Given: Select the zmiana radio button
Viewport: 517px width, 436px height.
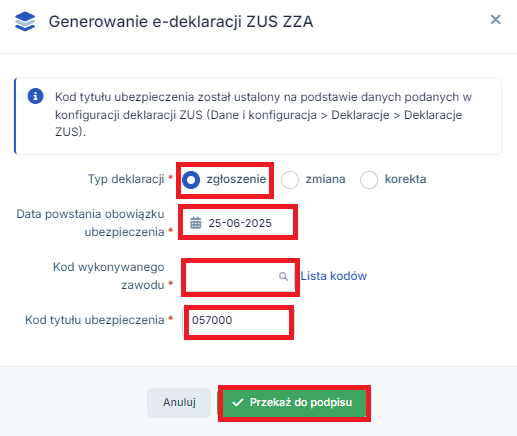Looking at the screenshot, I should click(290, 180).
